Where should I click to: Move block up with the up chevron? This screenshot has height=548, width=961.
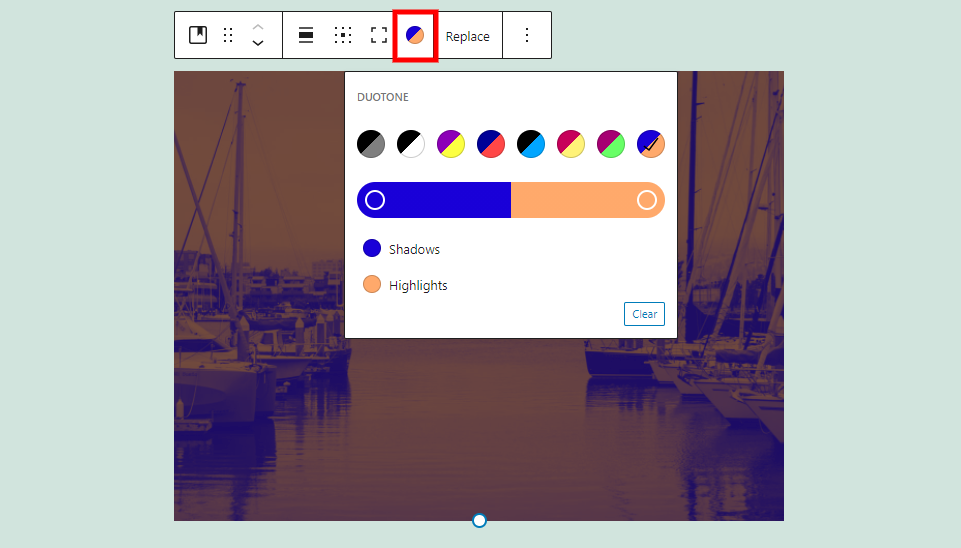point(258,26)
